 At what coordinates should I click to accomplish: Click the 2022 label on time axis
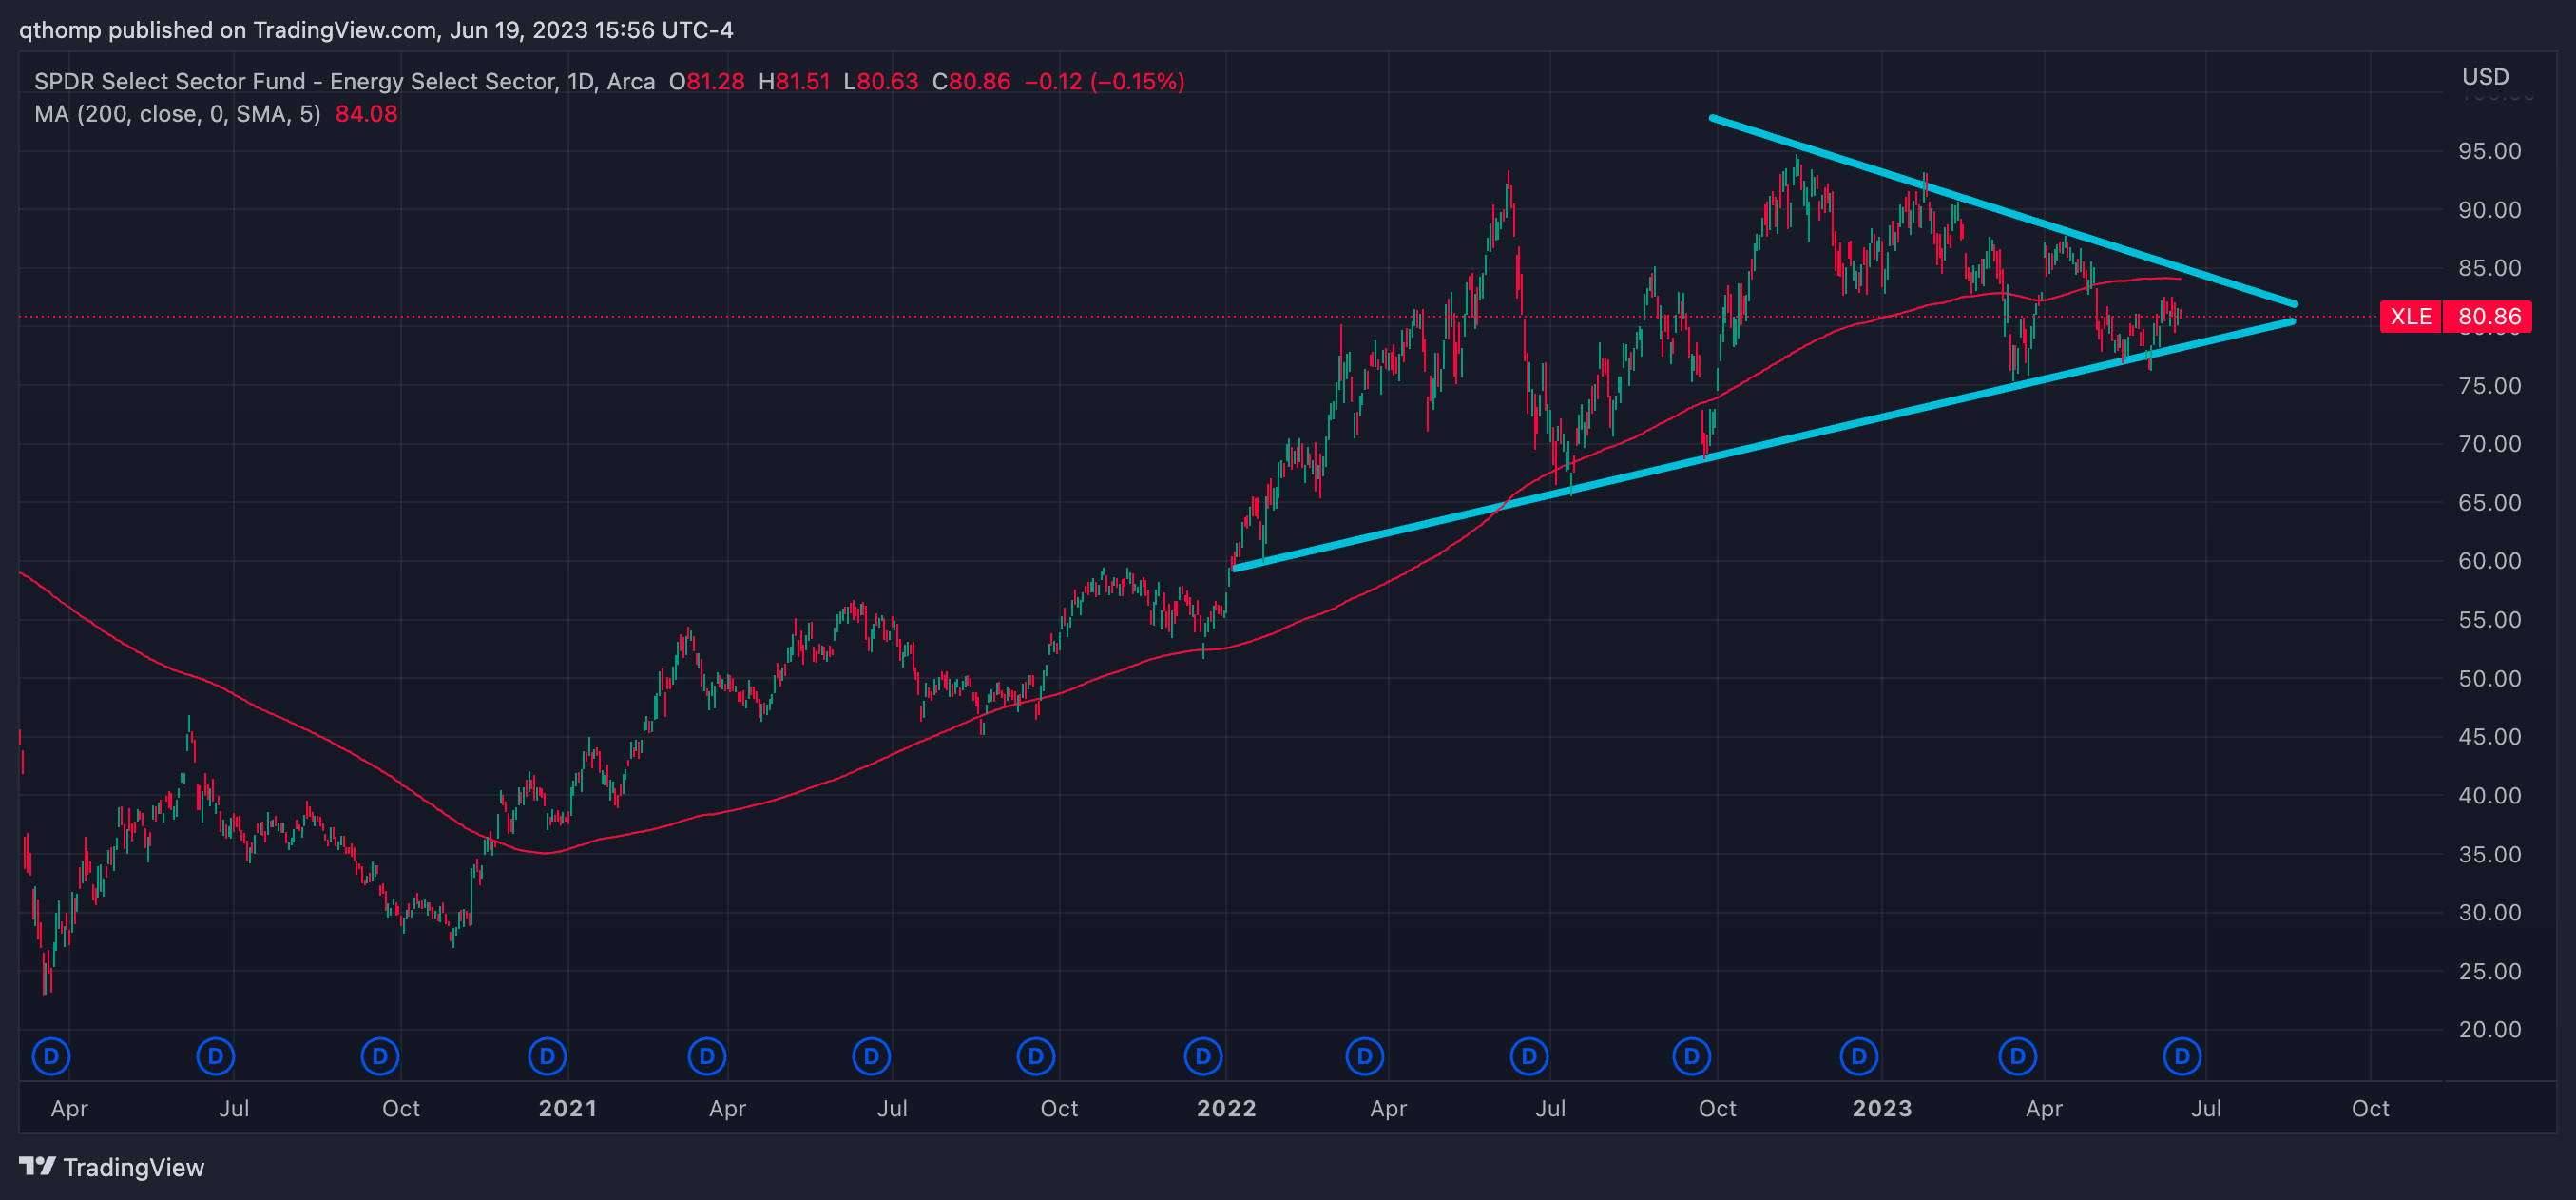1227,1108
